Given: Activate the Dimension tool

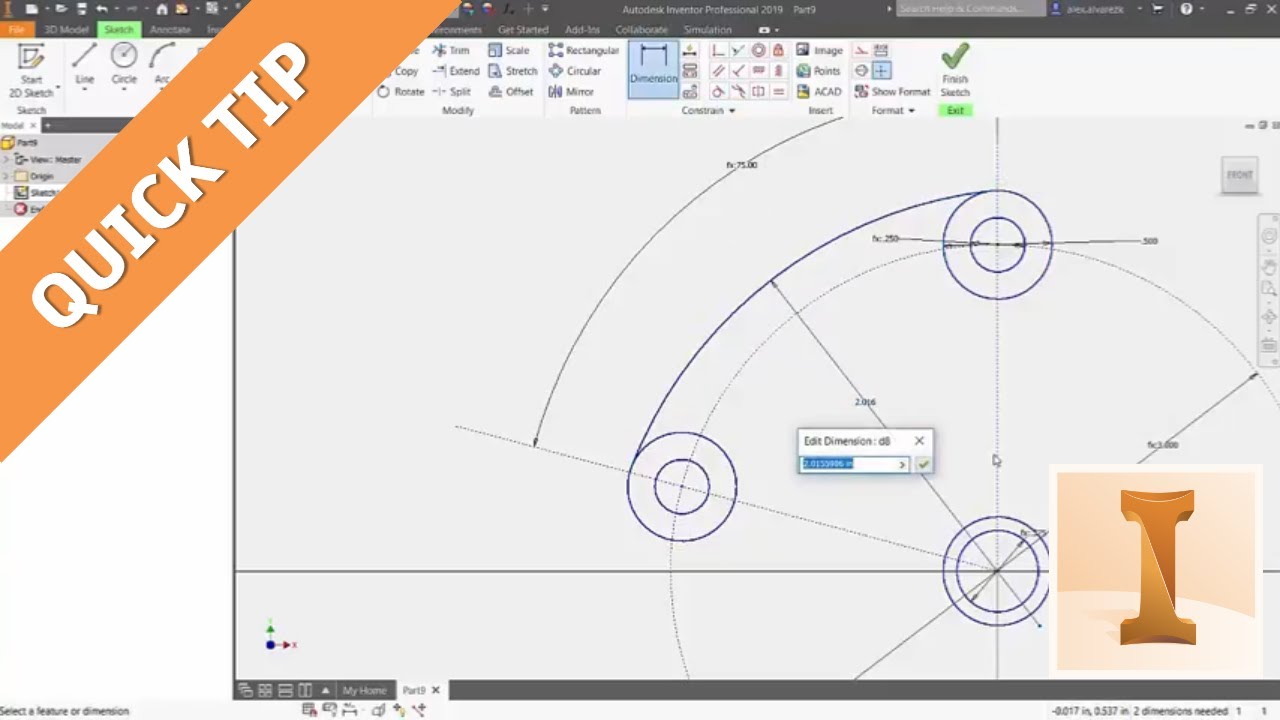Looking at the screenshot, I should point(653,68).
